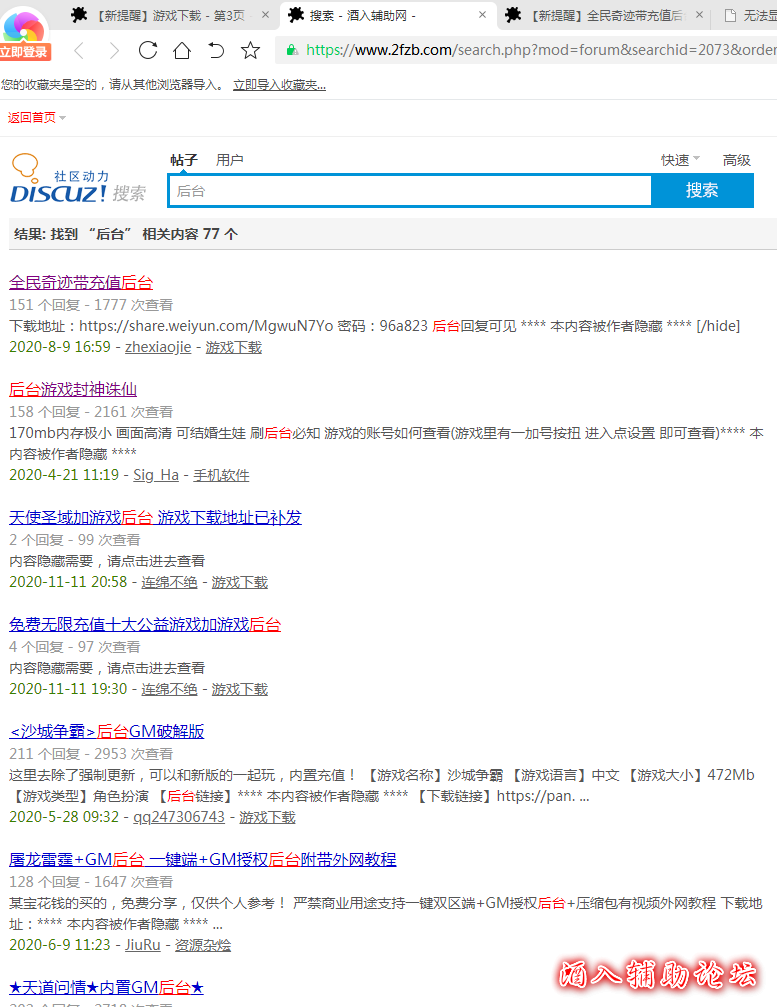Click the browser forward arrow
The height and width of the screenshot is (1007, 777).
tap(114, 51)
